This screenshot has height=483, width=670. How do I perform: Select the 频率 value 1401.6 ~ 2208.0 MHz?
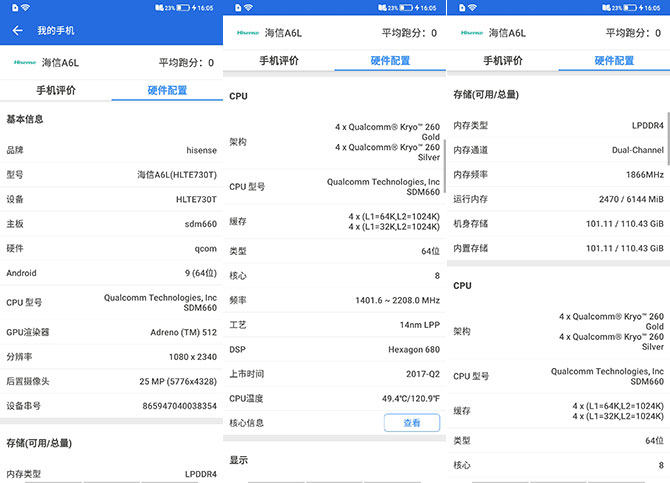(397, 300)
